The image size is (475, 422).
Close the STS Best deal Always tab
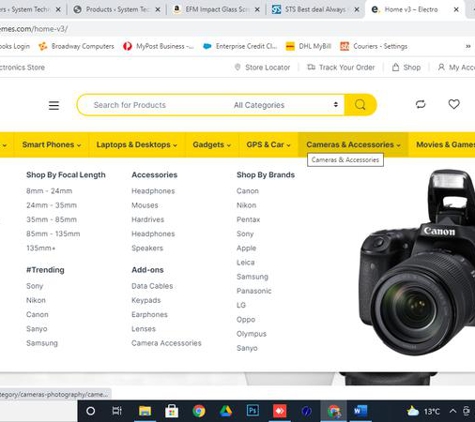[357, 10]
